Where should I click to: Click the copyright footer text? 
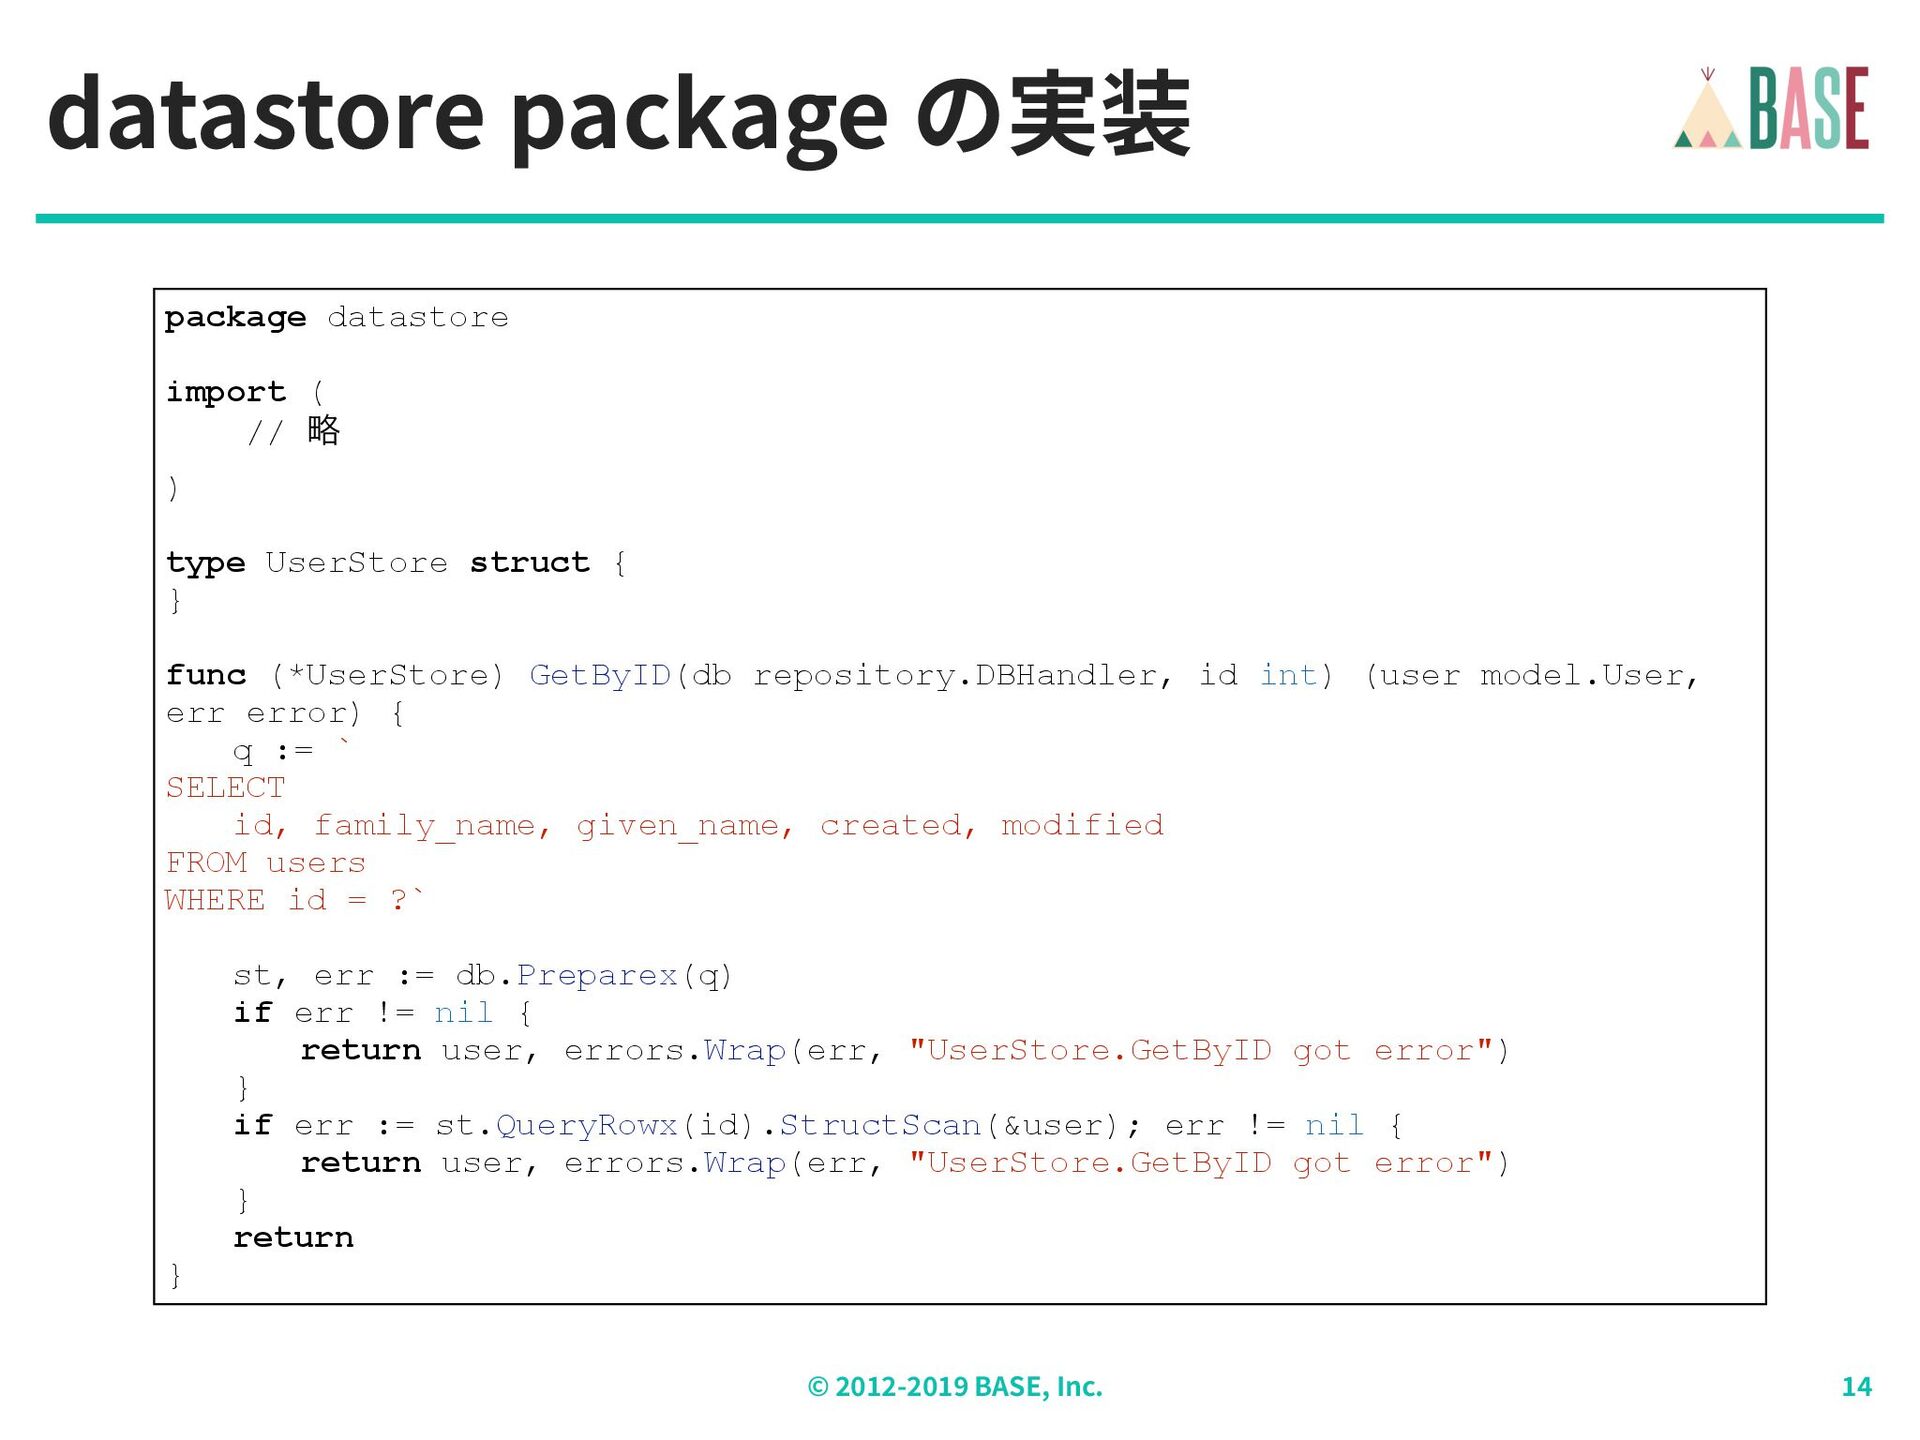[954, 1387]
